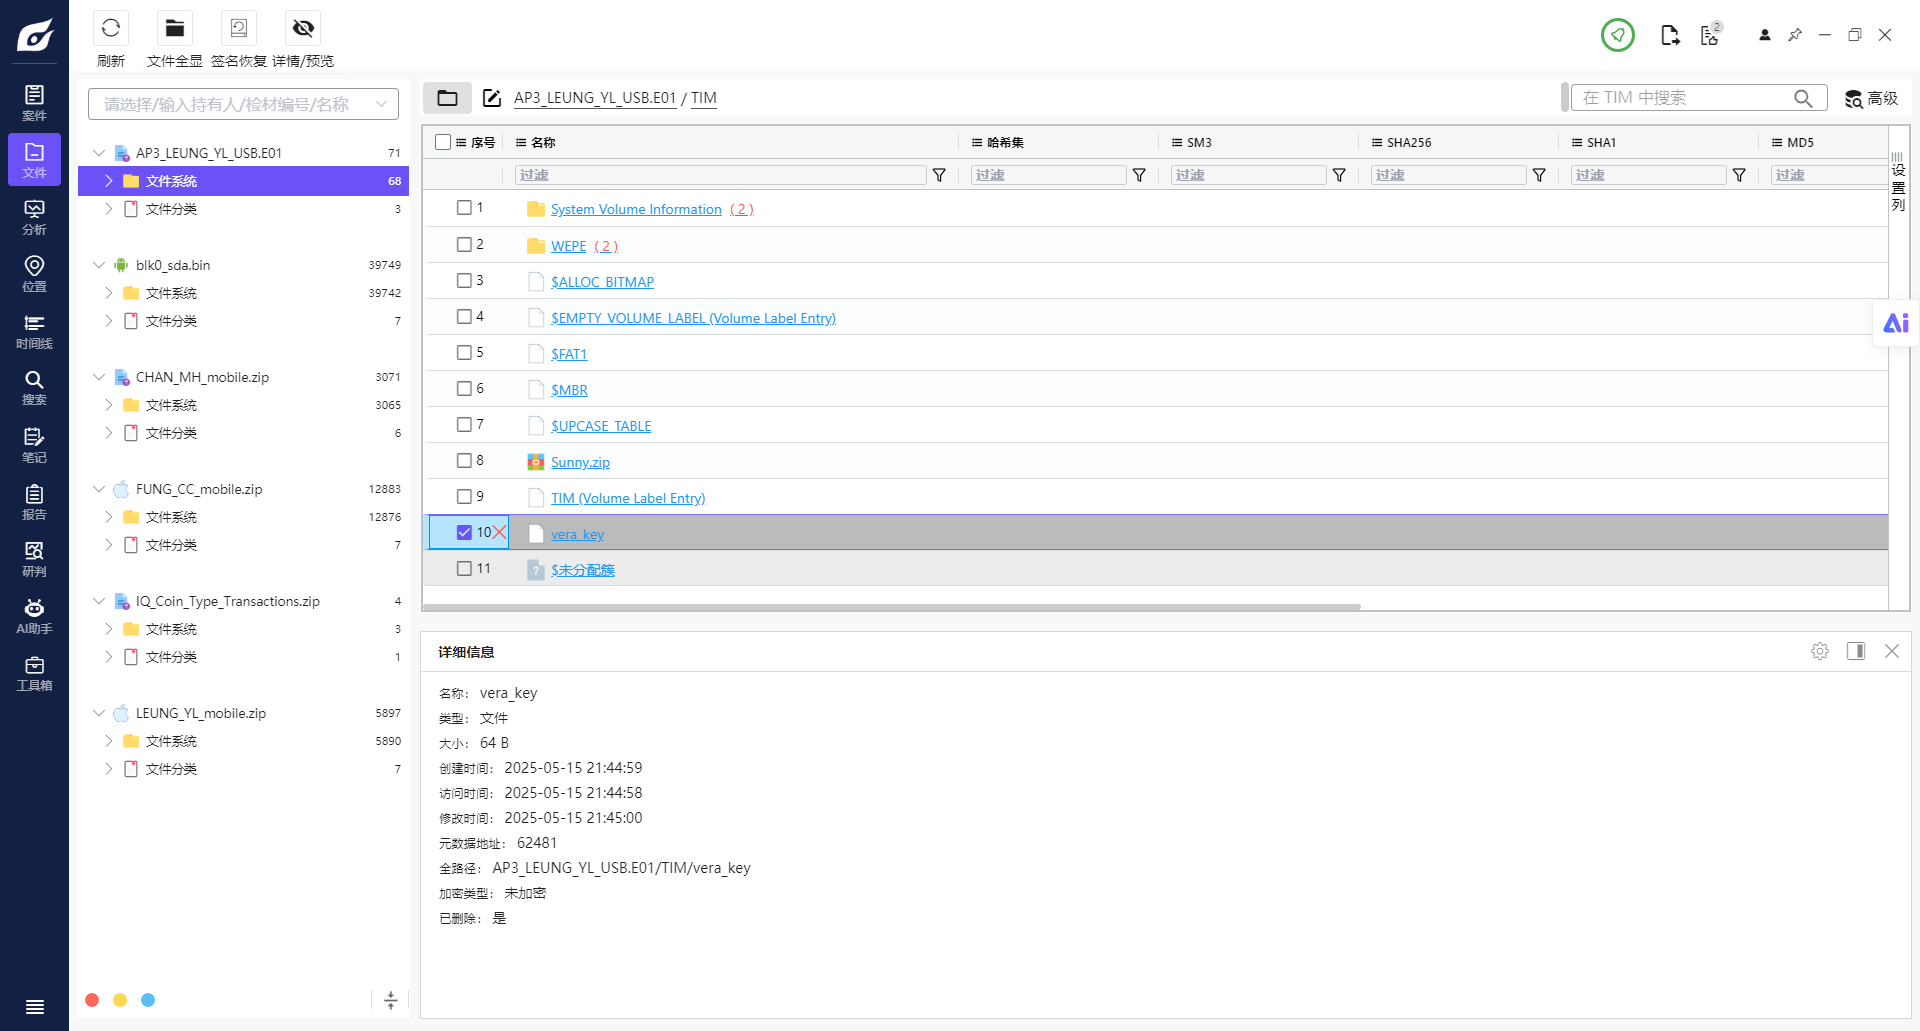The image size is (1920, 1031).
Task: Open the System Volume Information folder link
Action: click(636, 209)
